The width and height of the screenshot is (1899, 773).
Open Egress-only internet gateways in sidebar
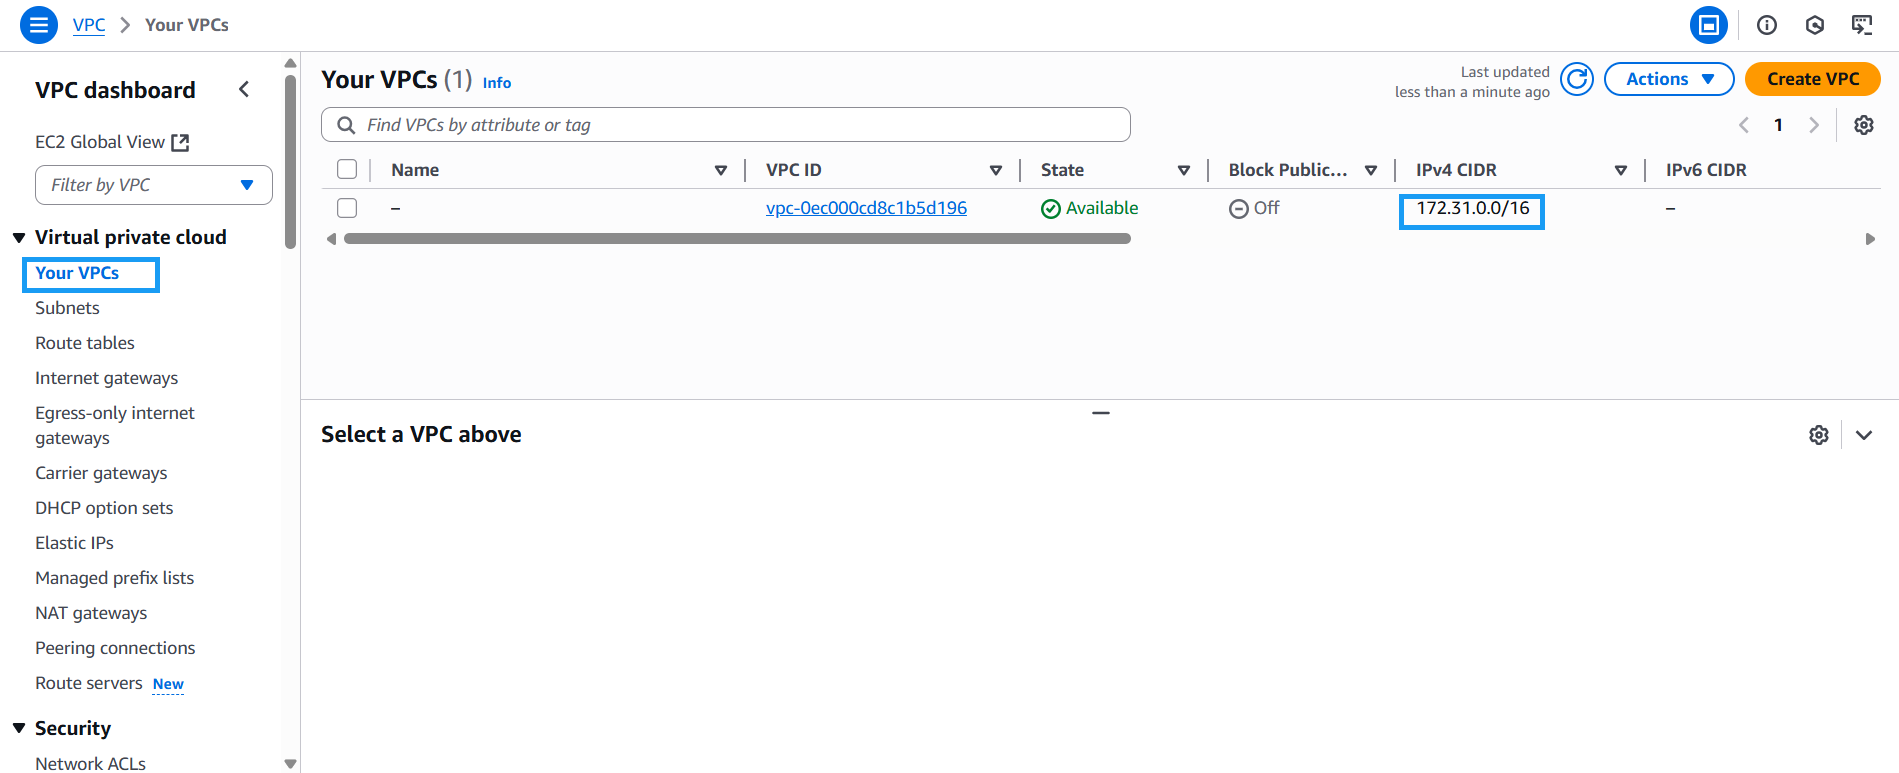click(x=115, y=425)
